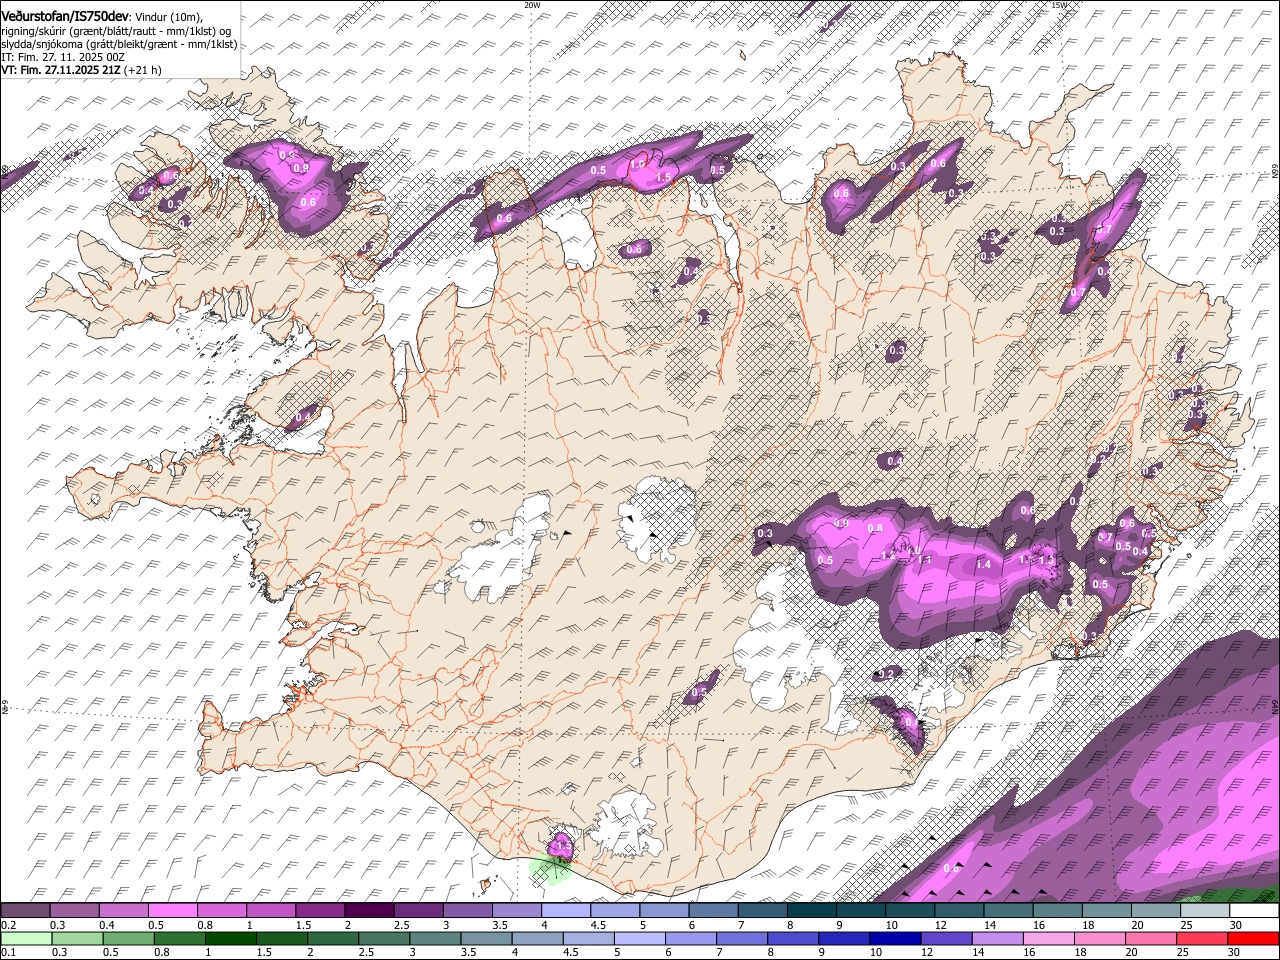Select the white upper swatch starting at 30
This screenshot has width=1280, height=960.
click(1252, 910)
